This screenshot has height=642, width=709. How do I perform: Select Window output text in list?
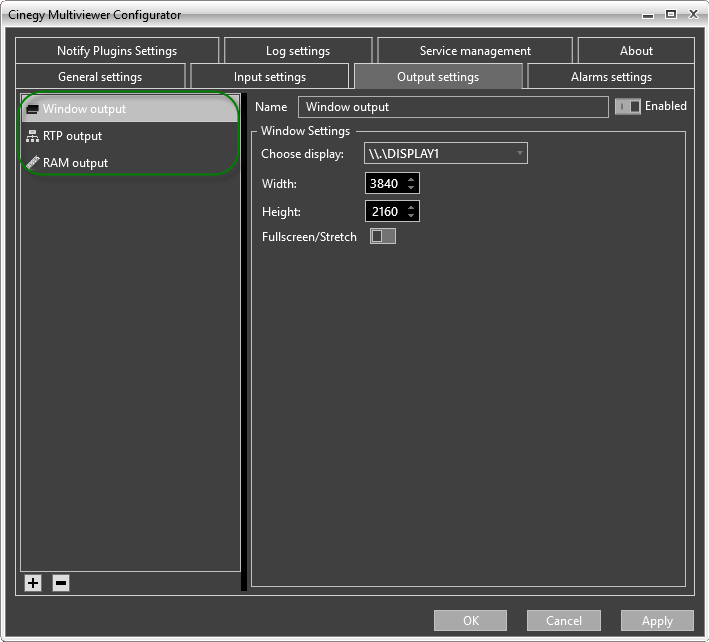pyautogui.click(x=85, y=109)
